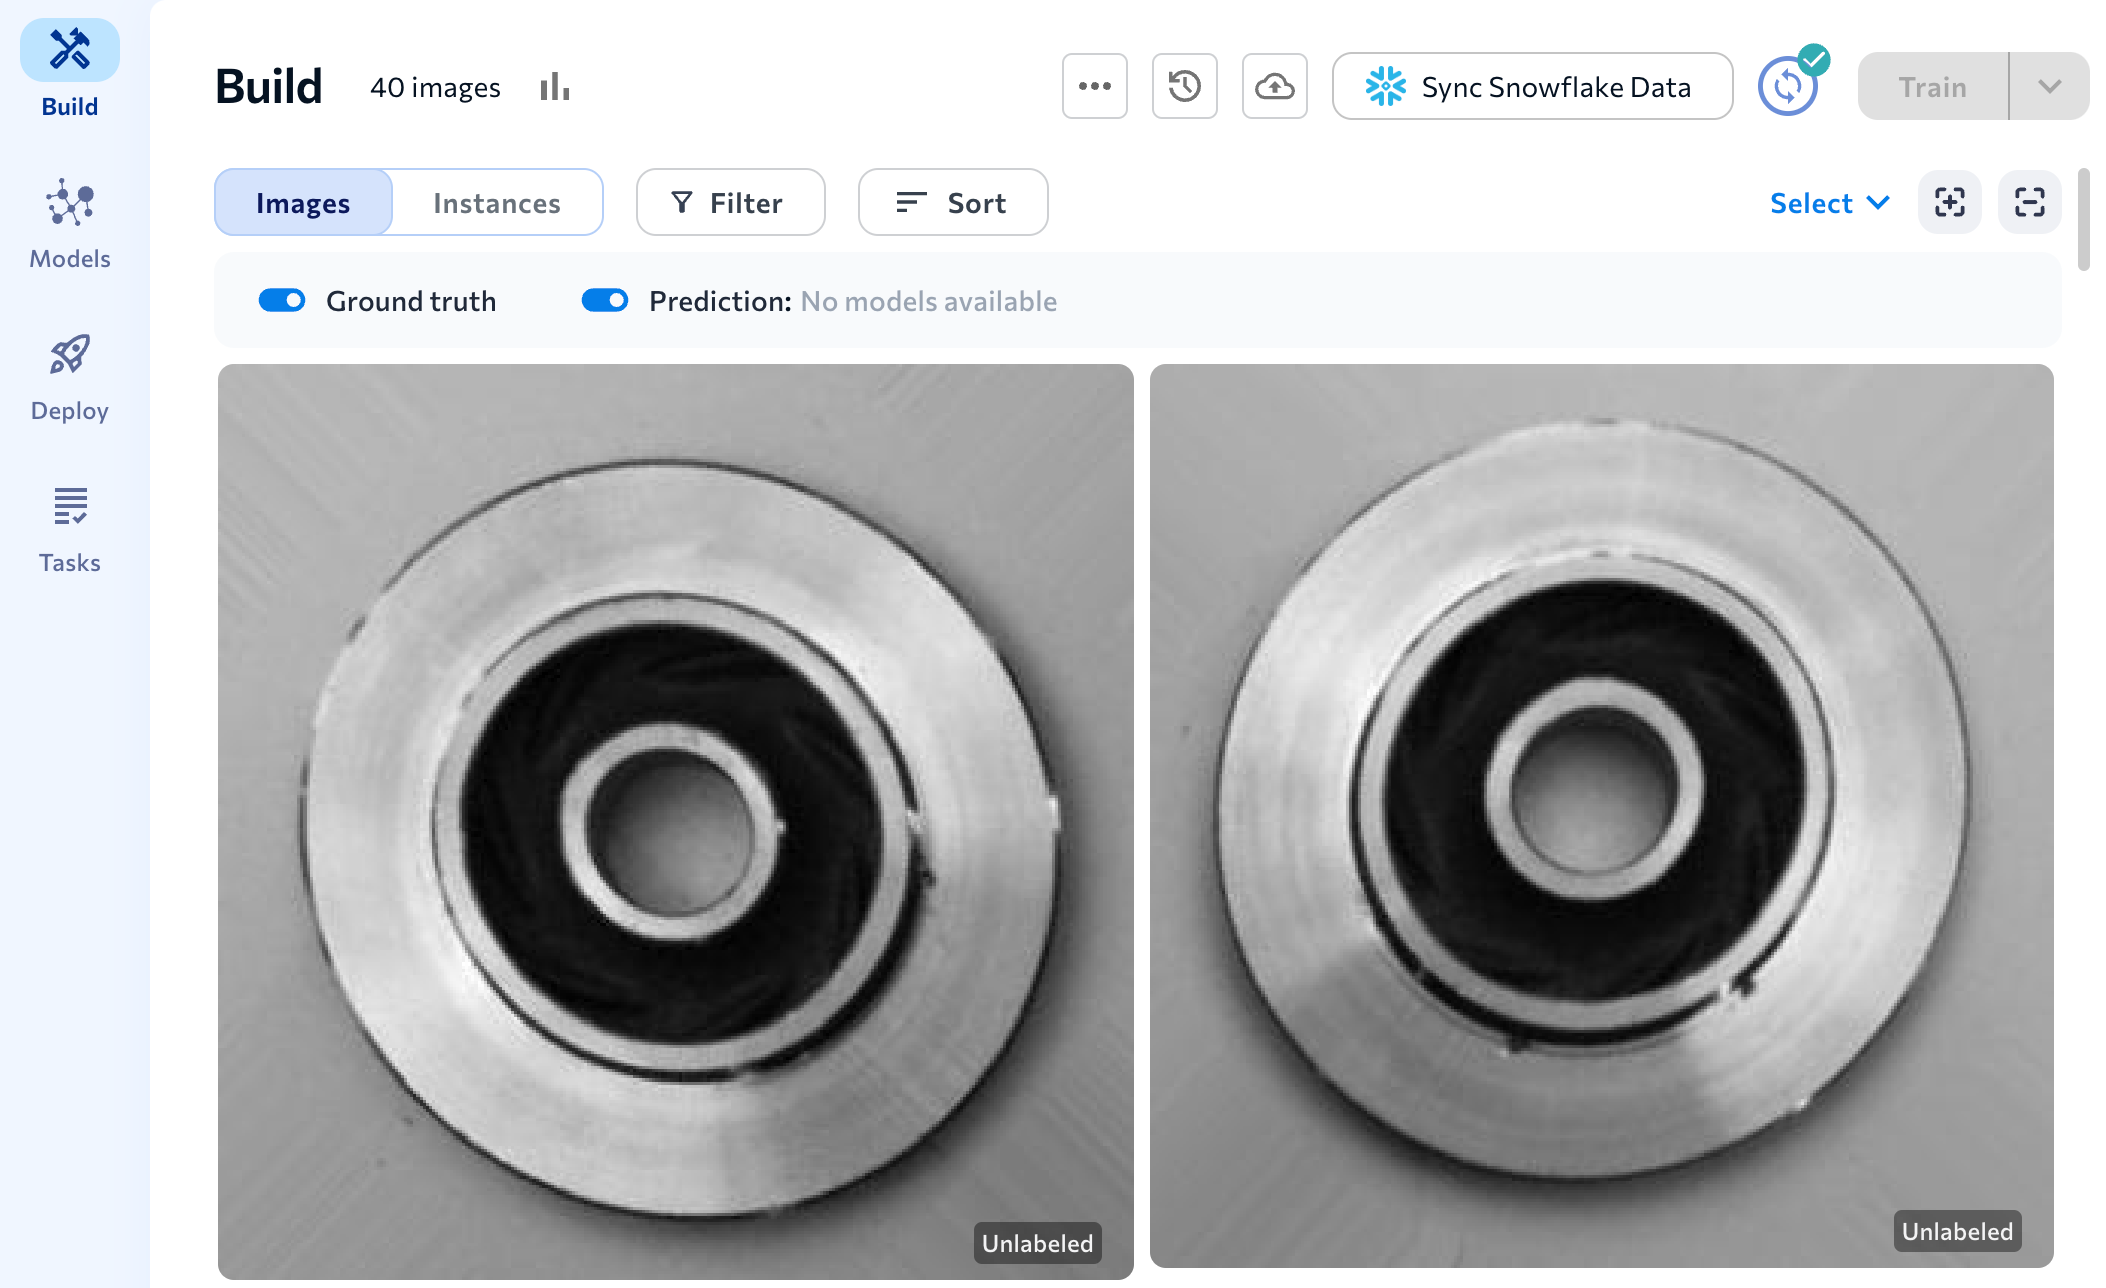Open the dataset statistics bar chart

(554, 87)
